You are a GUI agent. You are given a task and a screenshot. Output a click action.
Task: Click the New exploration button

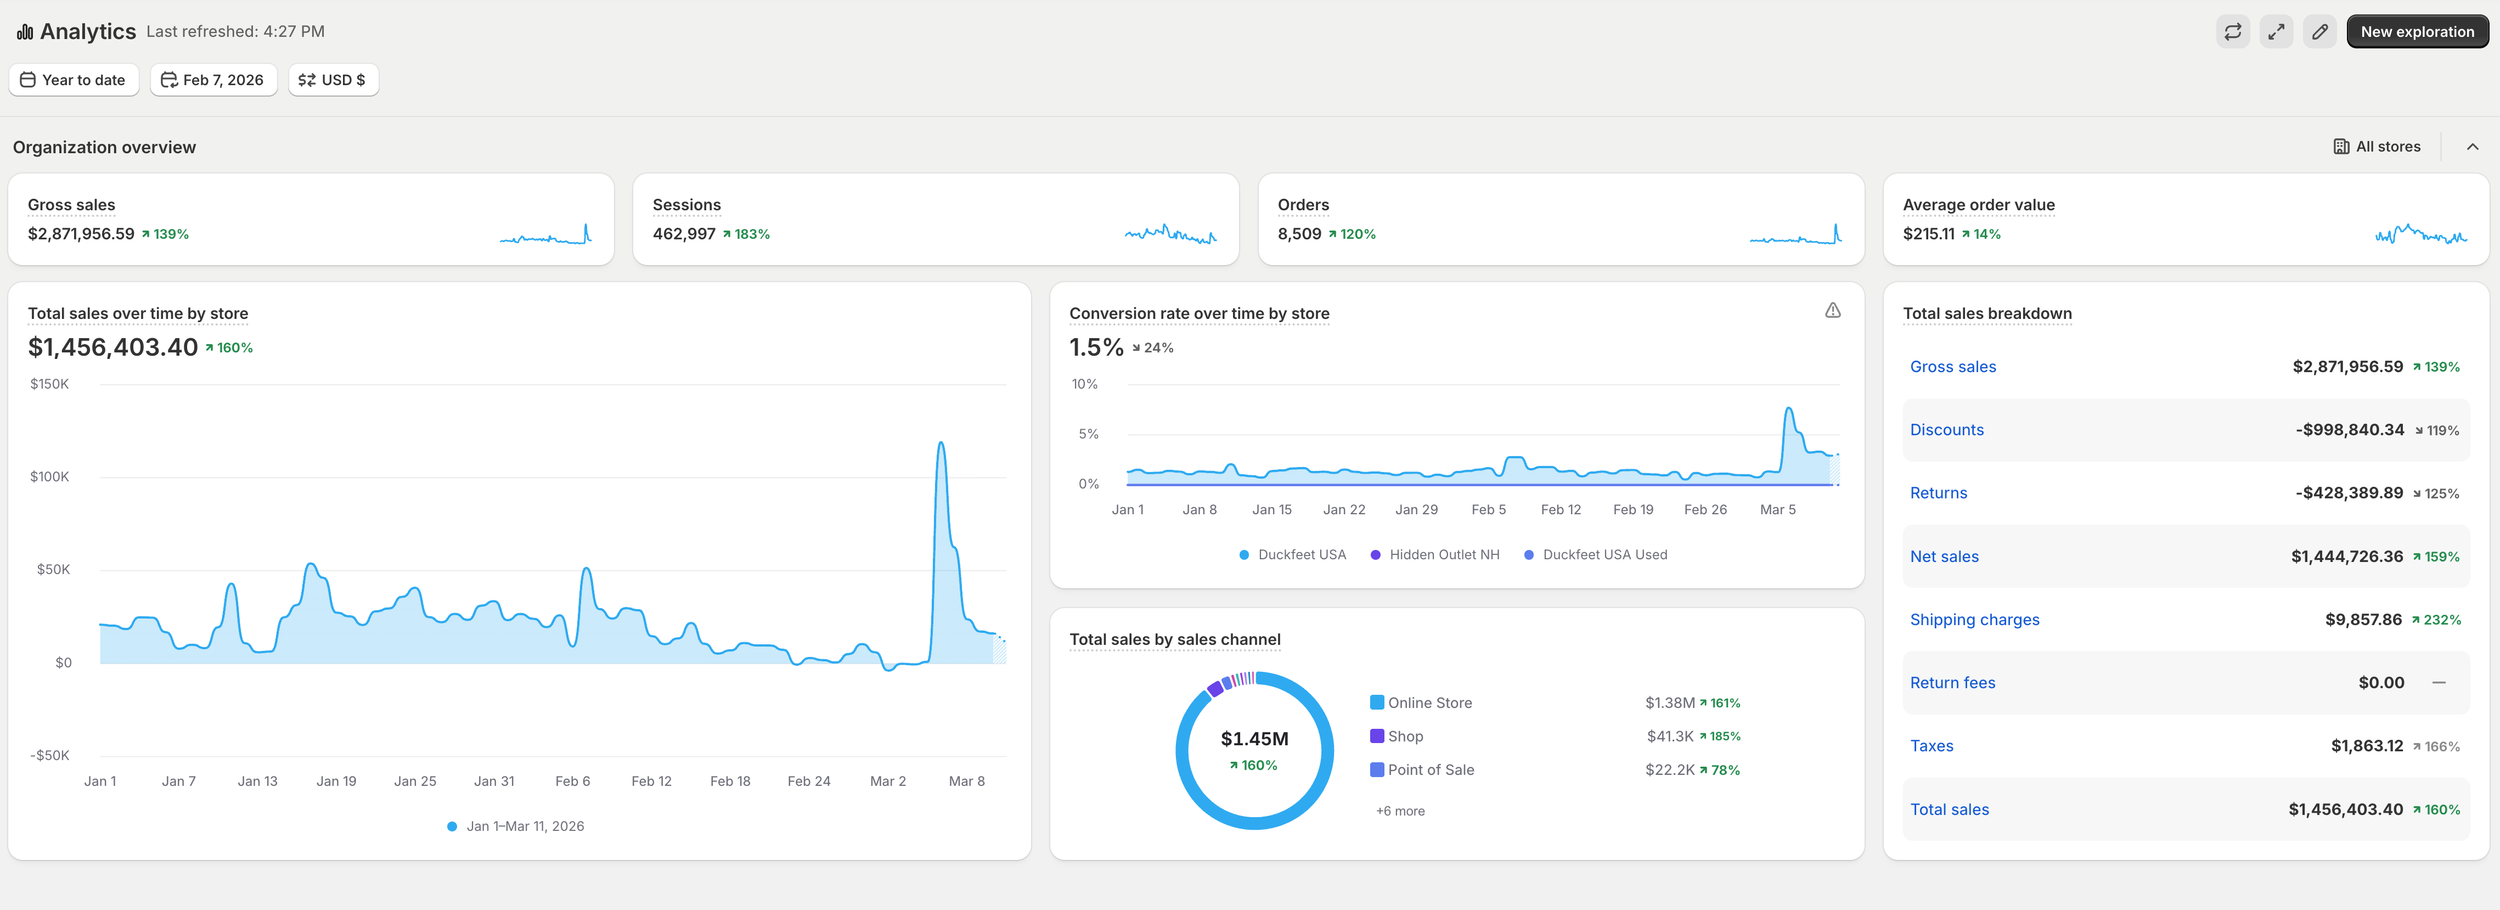[2417, 32]
